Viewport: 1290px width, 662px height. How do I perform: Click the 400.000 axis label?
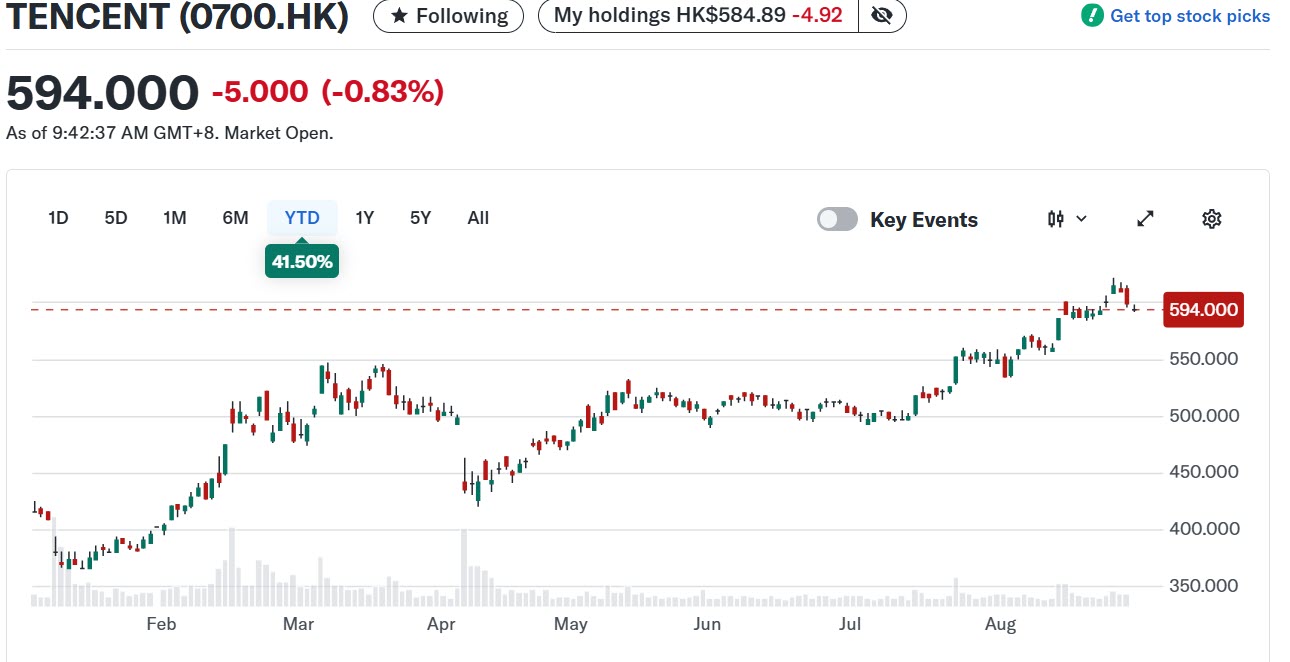coord(1204,529)
